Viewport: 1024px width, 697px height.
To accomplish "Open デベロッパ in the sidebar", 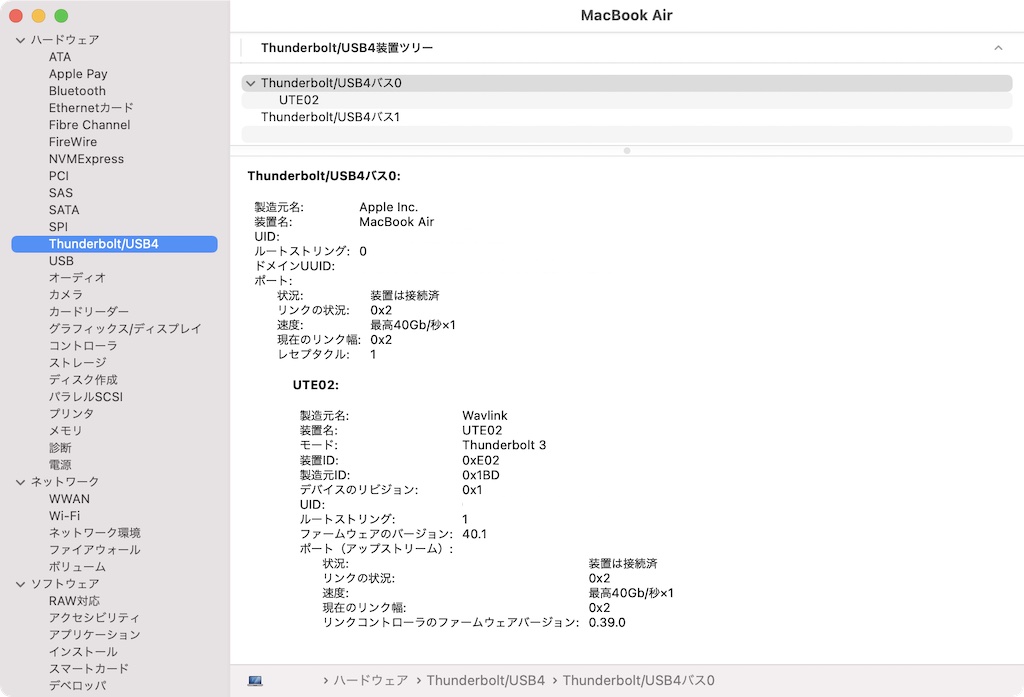I will click(77, 685).
